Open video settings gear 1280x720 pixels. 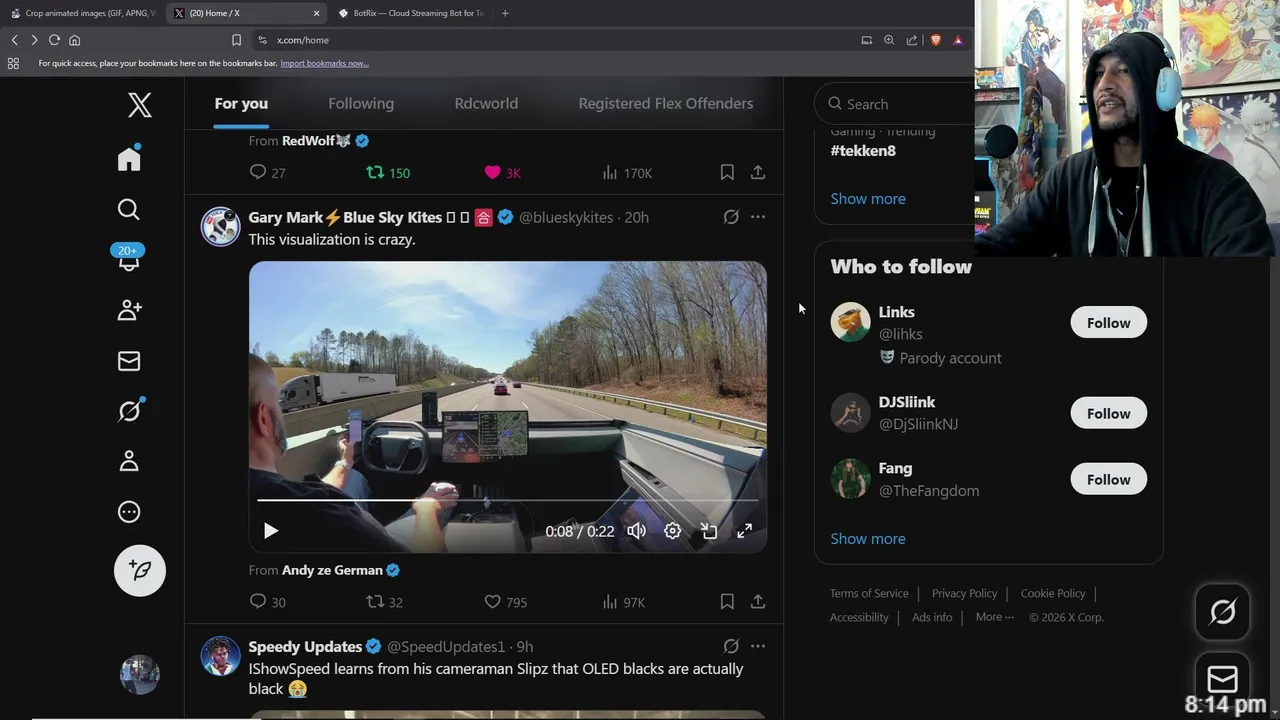(x=673, y=531)
